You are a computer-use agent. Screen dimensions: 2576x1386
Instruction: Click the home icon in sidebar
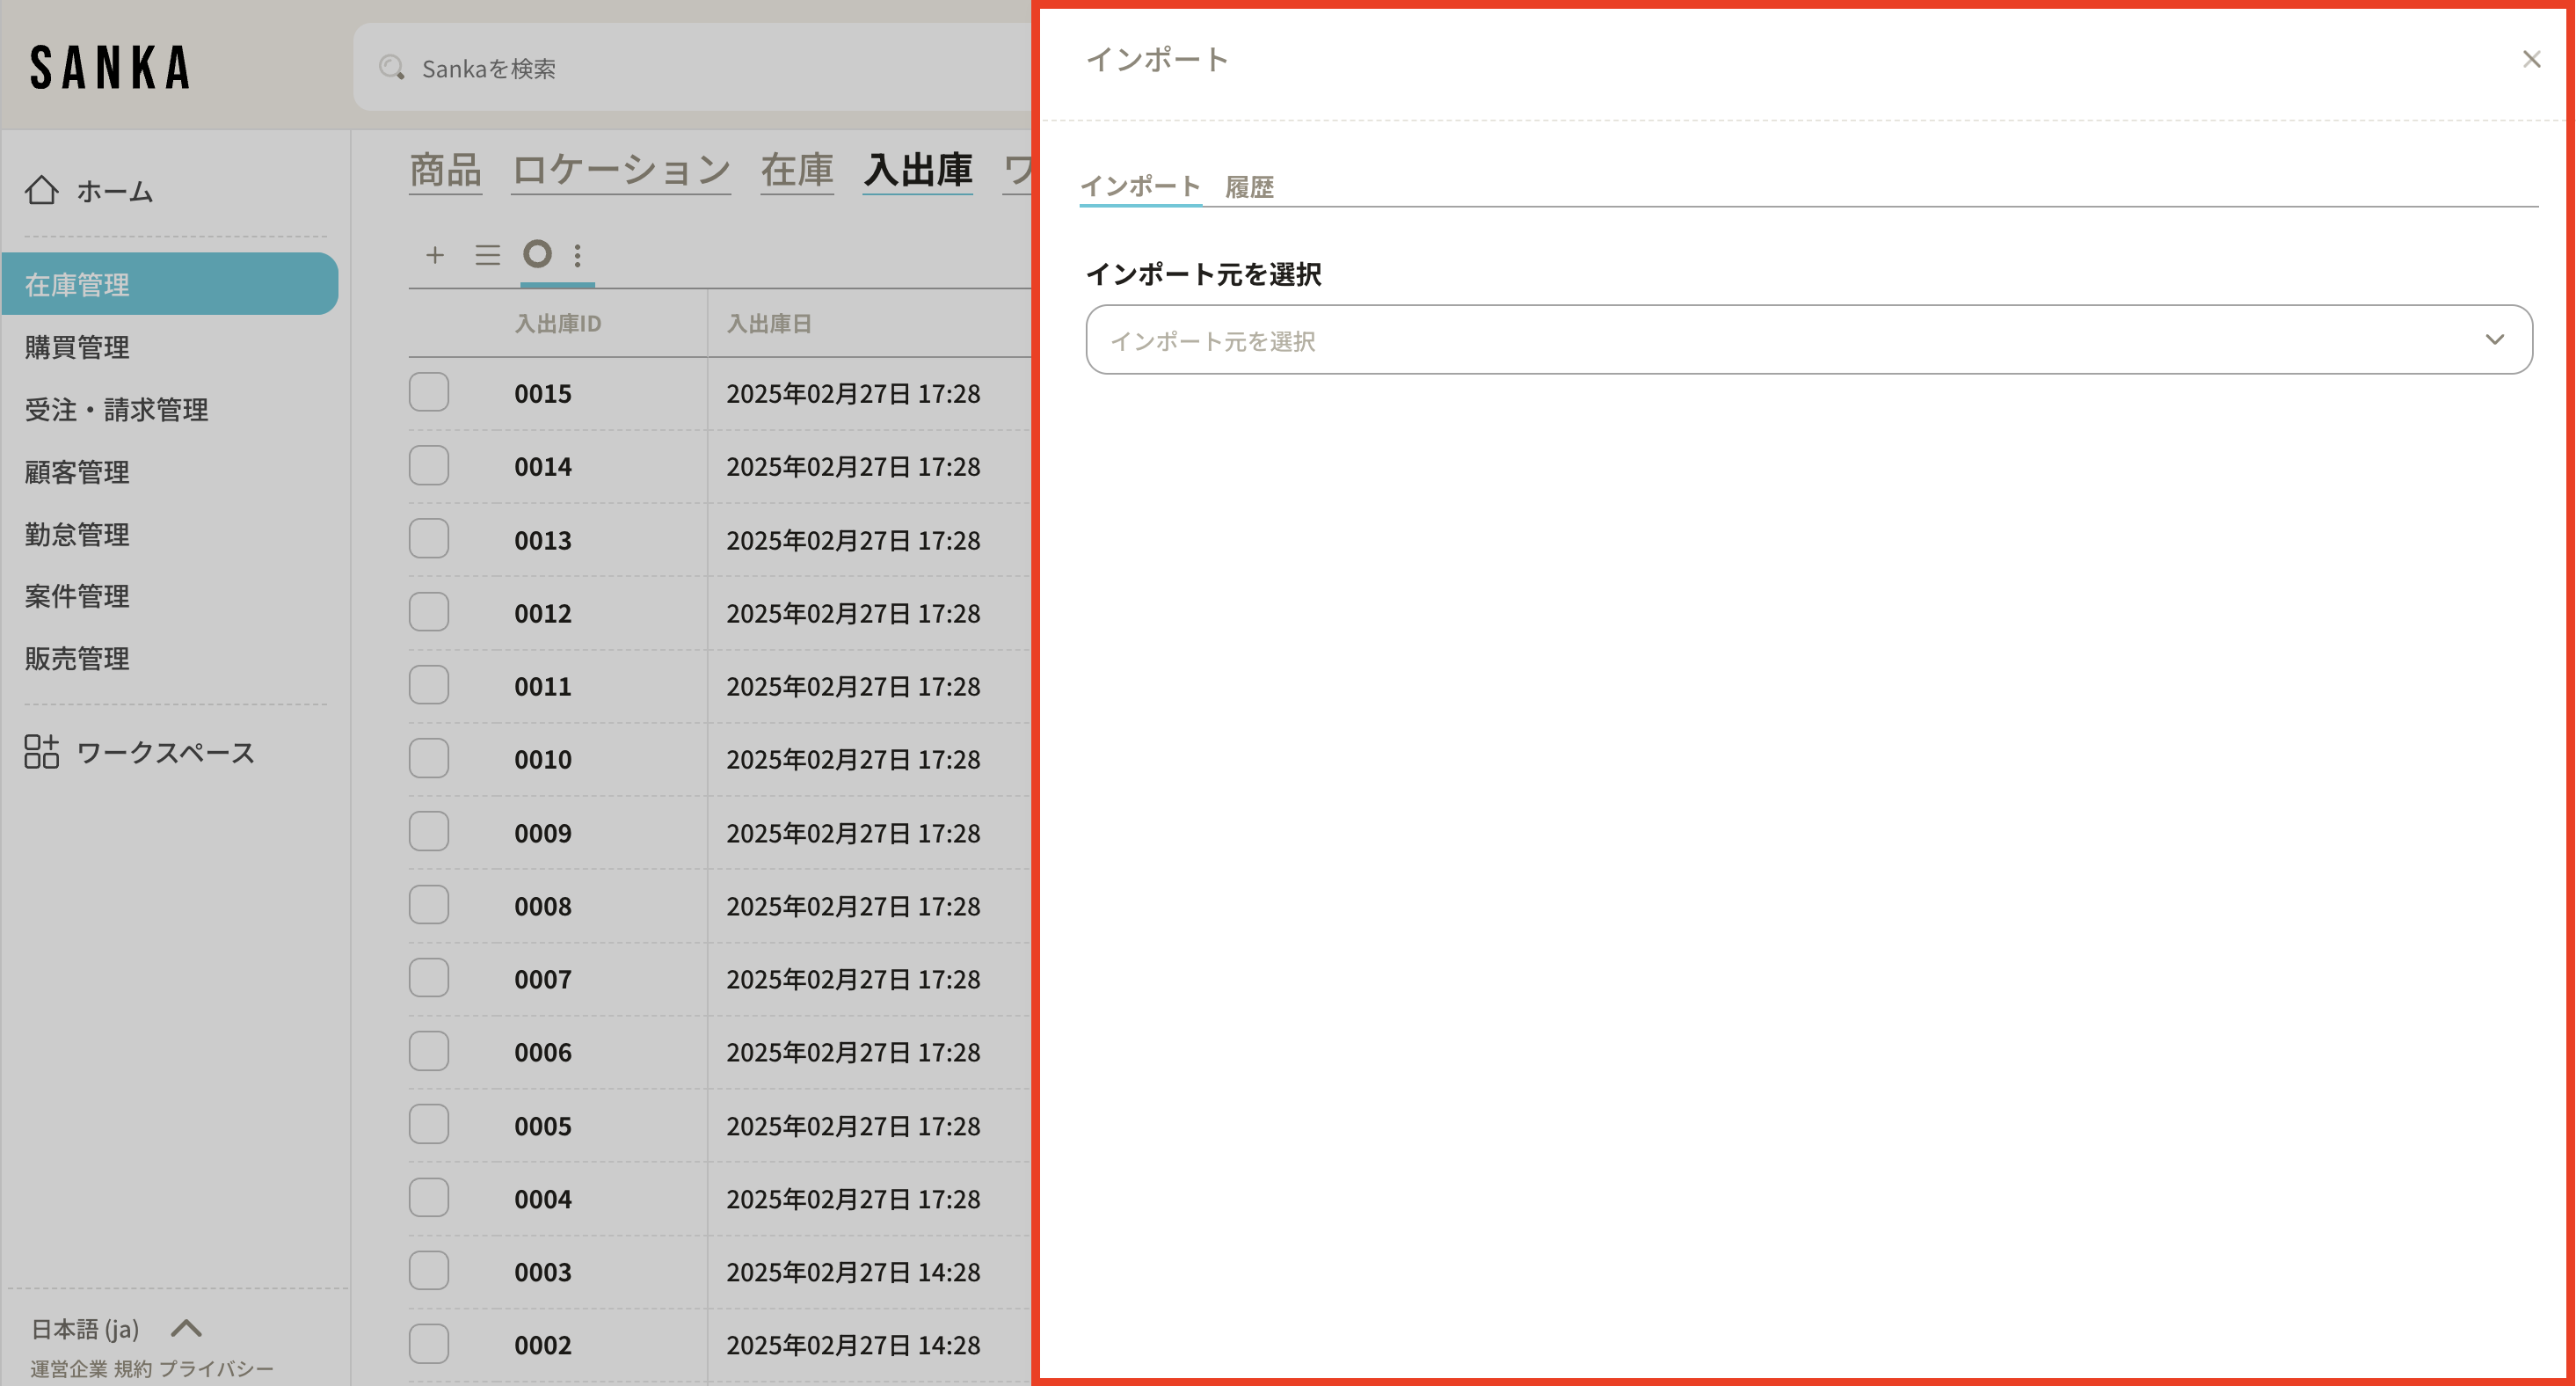(42, 190)
